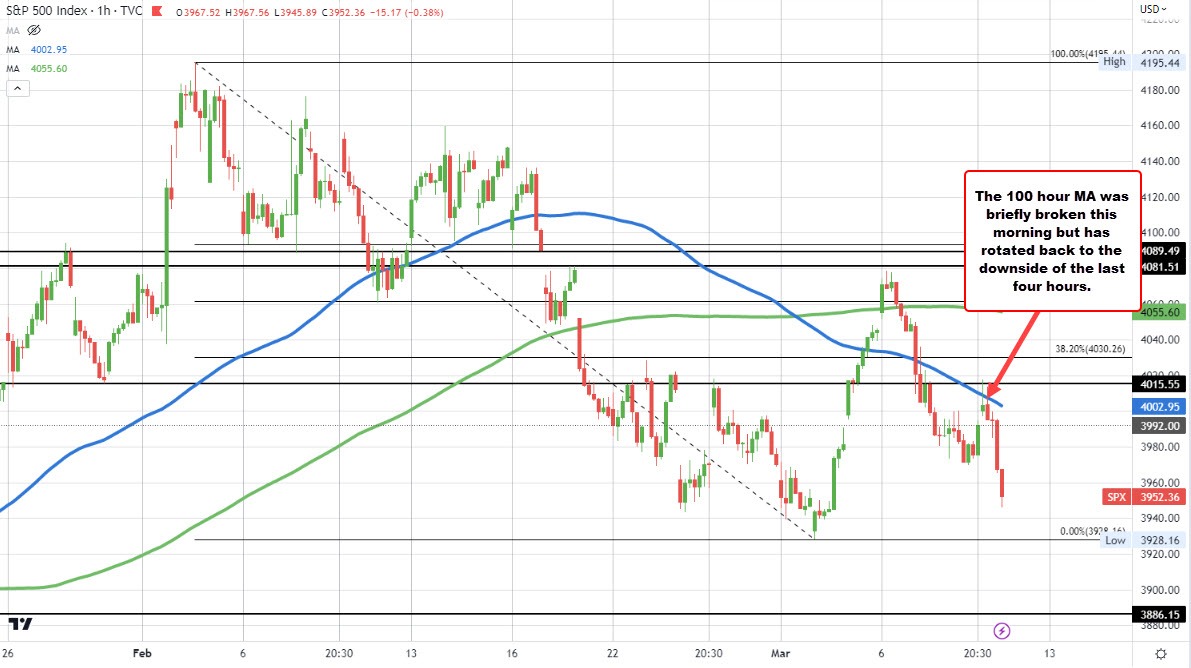Viewport: 1191px width, 668px height.
Task: Open chart settings via the gear icon
Action: coord(1159,653)
